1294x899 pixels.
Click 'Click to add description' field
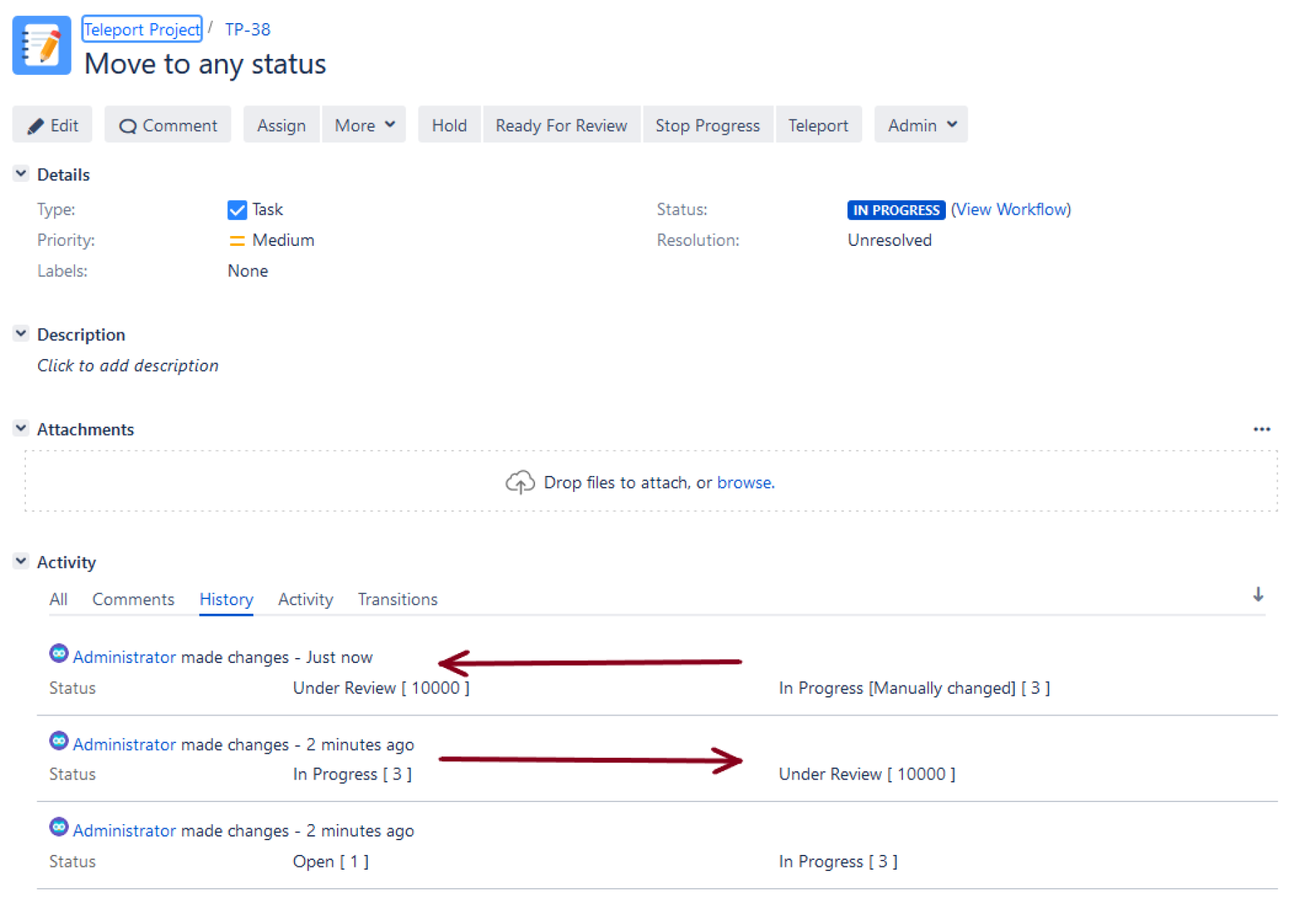[x=128, y=365]
